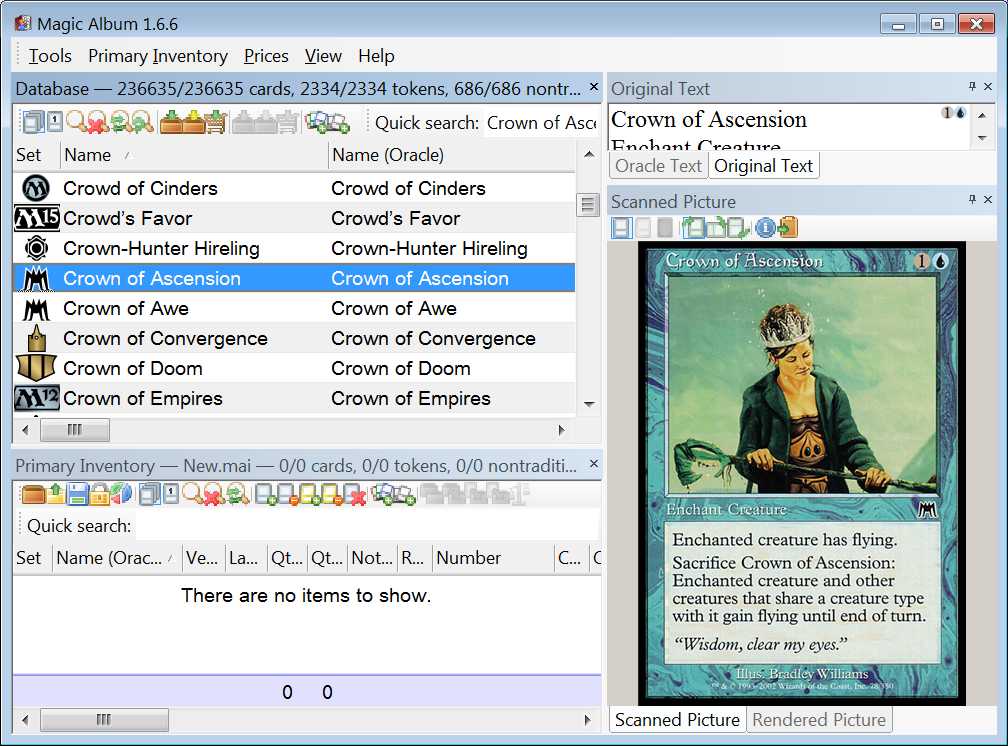Open the Primary Inventory menu
Image resolution: width=1008 pixels, height=746 pixels.
pyautogui.click(x=158, y=56)
